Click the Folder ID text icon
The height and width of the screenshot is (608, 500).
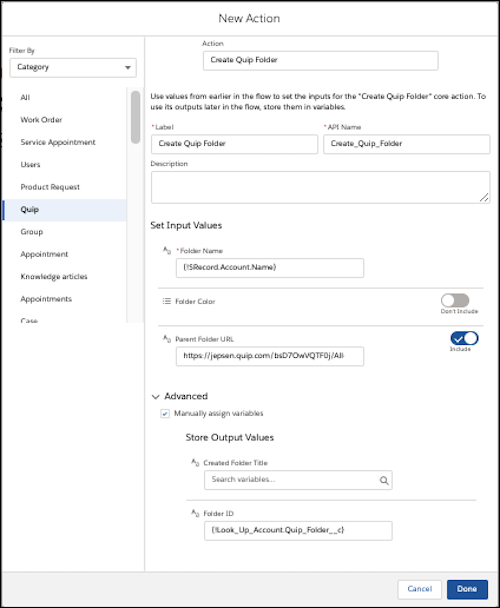(195, 513)
